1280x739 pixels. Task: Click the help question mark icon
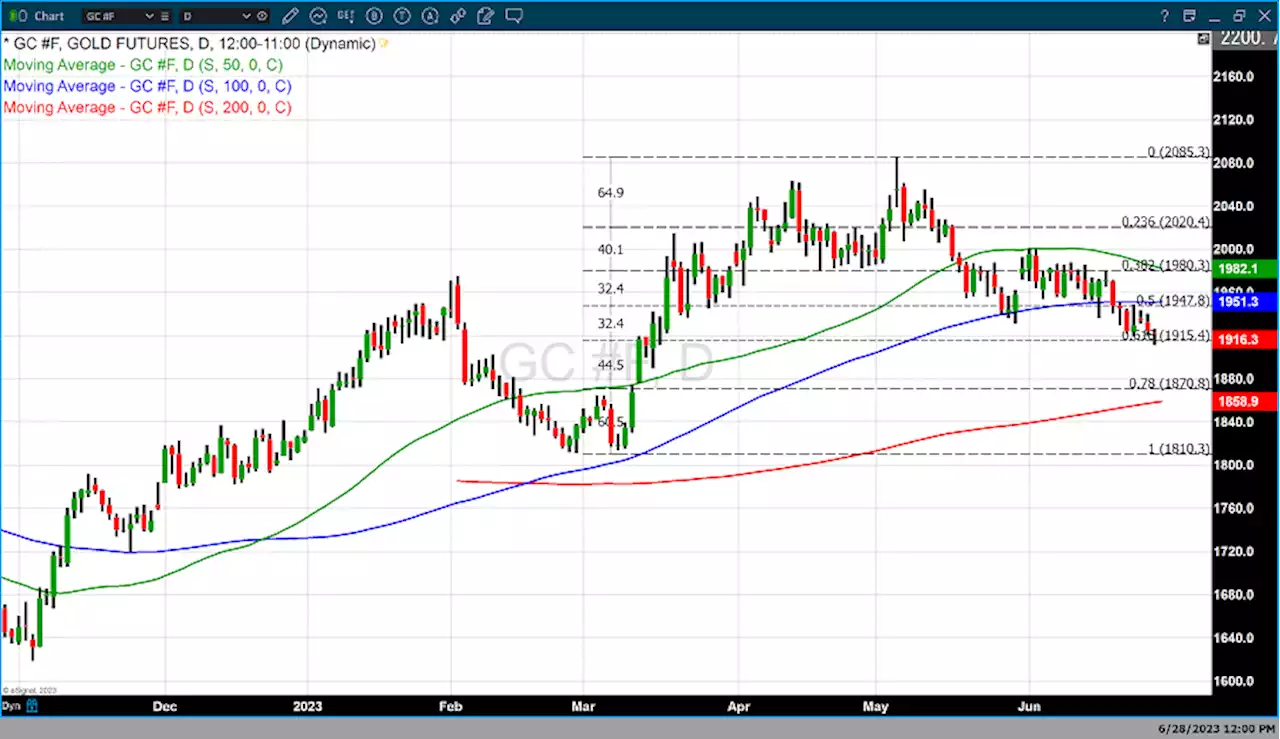point(1165,16)
